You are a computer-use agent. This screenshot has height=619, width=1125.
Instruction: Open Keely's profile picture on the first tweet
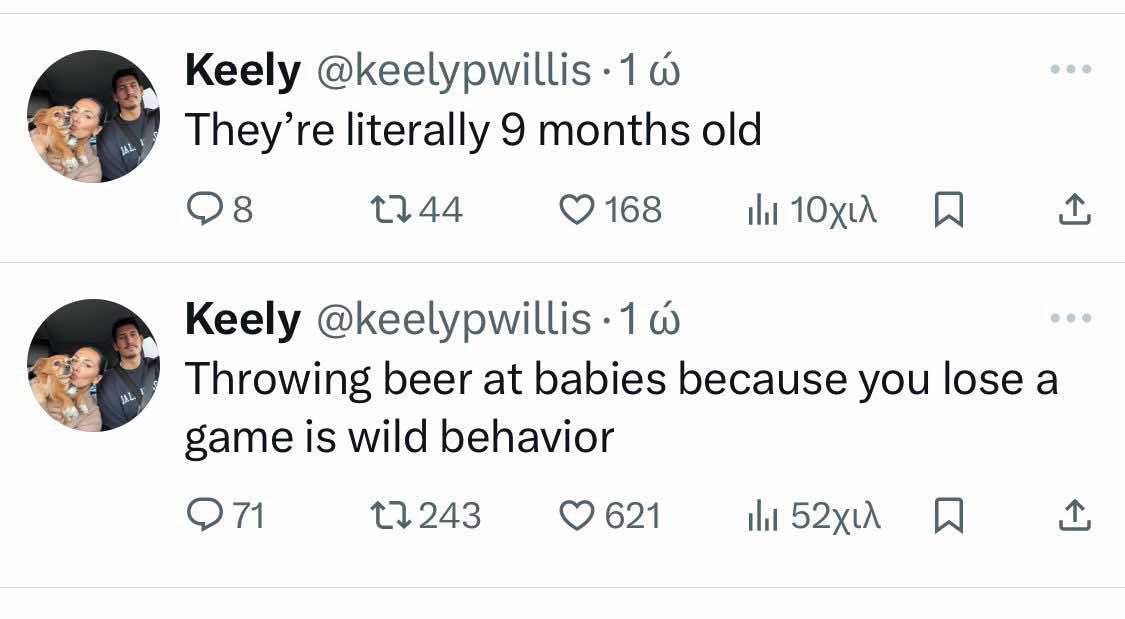point(93,116)
